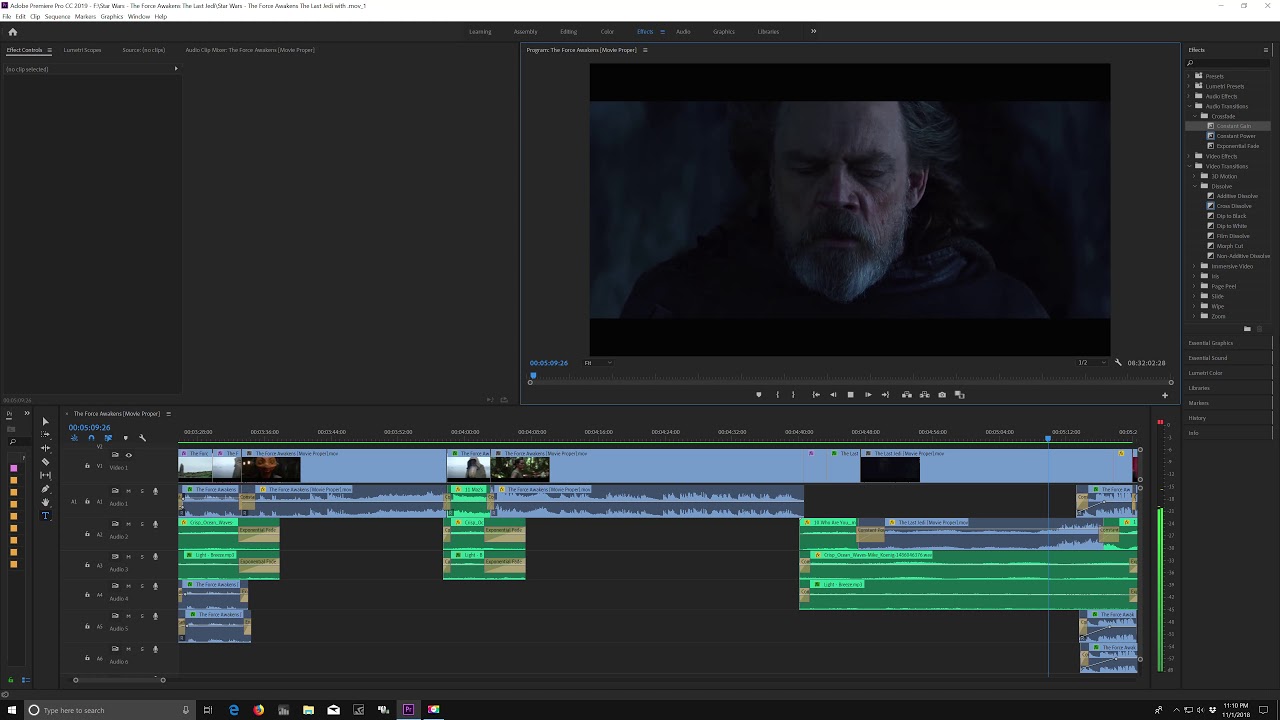Go to In point
Image resolution: width=1280 pixels, height=720 pixels.
pos(816,395)
